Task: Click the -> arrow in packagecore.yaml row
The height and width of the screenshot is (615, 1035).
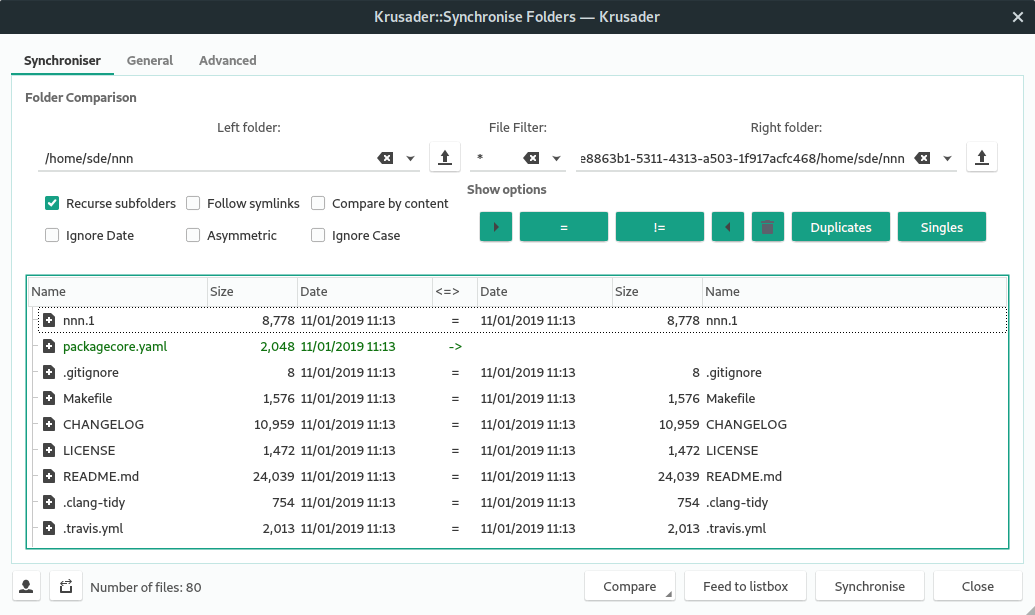Action: click(x=455, y=346)
